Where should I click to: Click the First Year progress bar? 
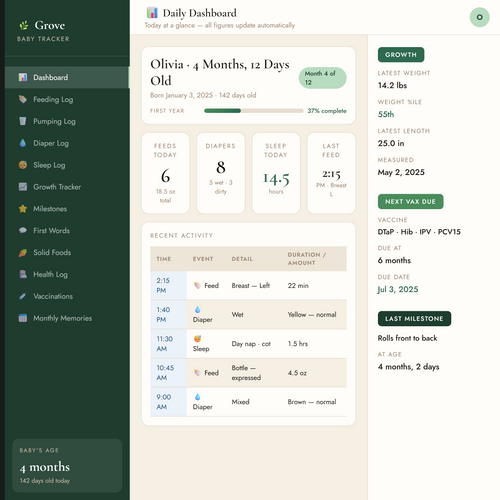tap(254, 111)
